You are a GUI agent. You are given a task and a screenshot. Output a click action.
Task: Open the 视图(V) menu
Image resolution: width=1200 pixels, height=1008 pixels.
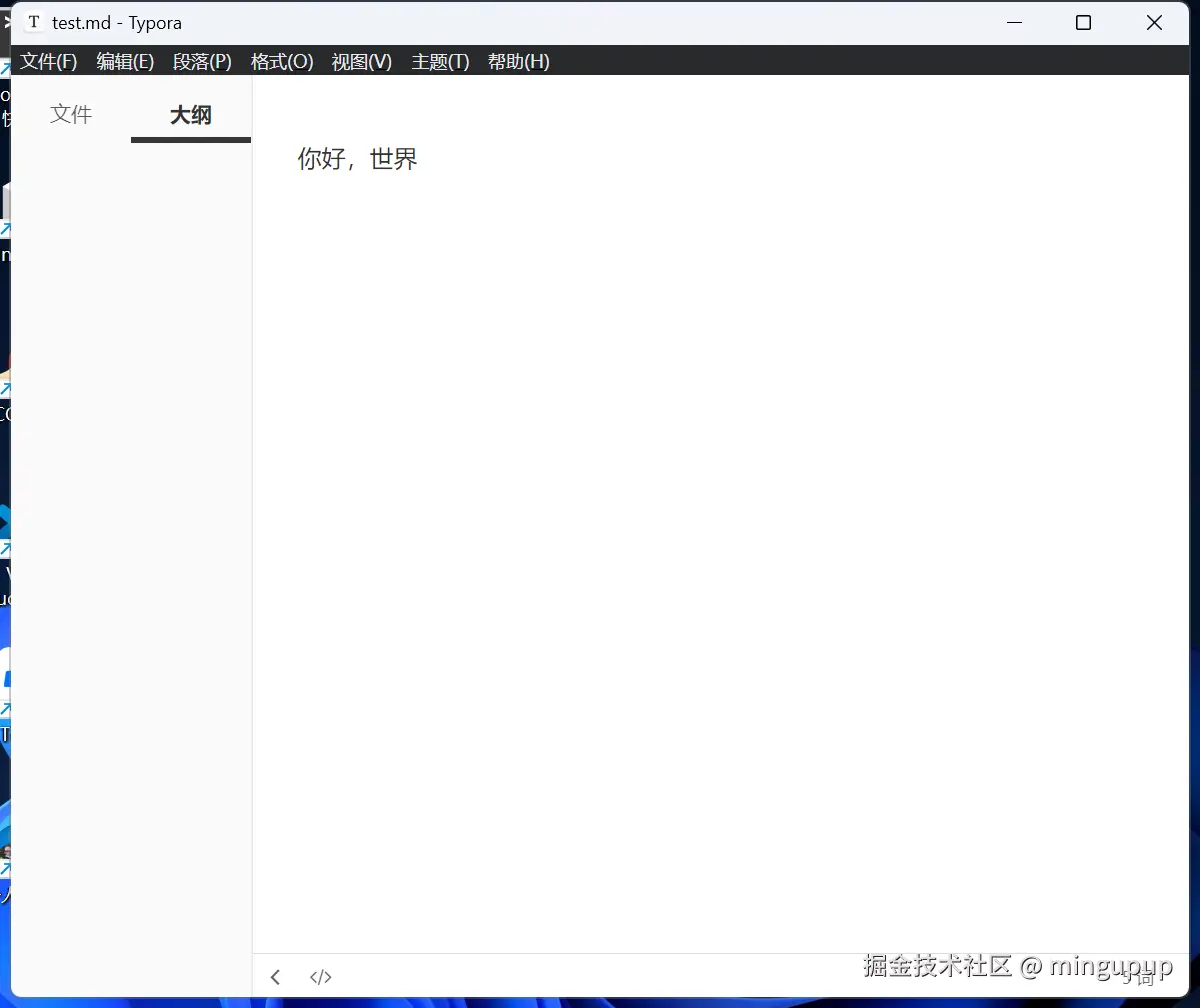point(361,61)
